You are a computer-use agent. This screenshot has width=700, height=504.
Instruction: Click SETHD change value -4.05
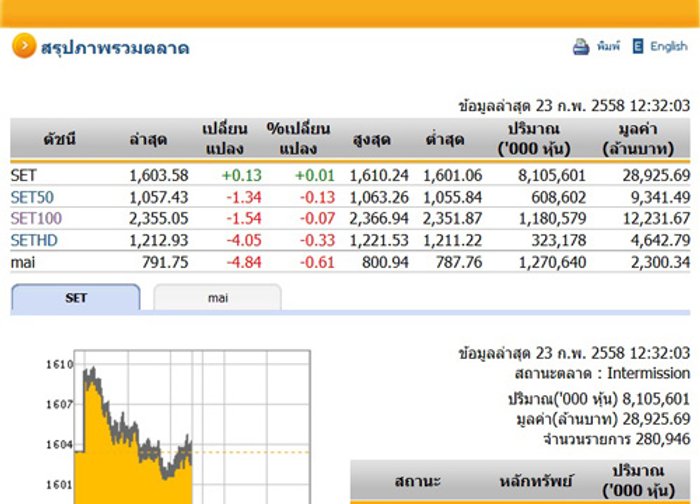[x=244, y=240]
